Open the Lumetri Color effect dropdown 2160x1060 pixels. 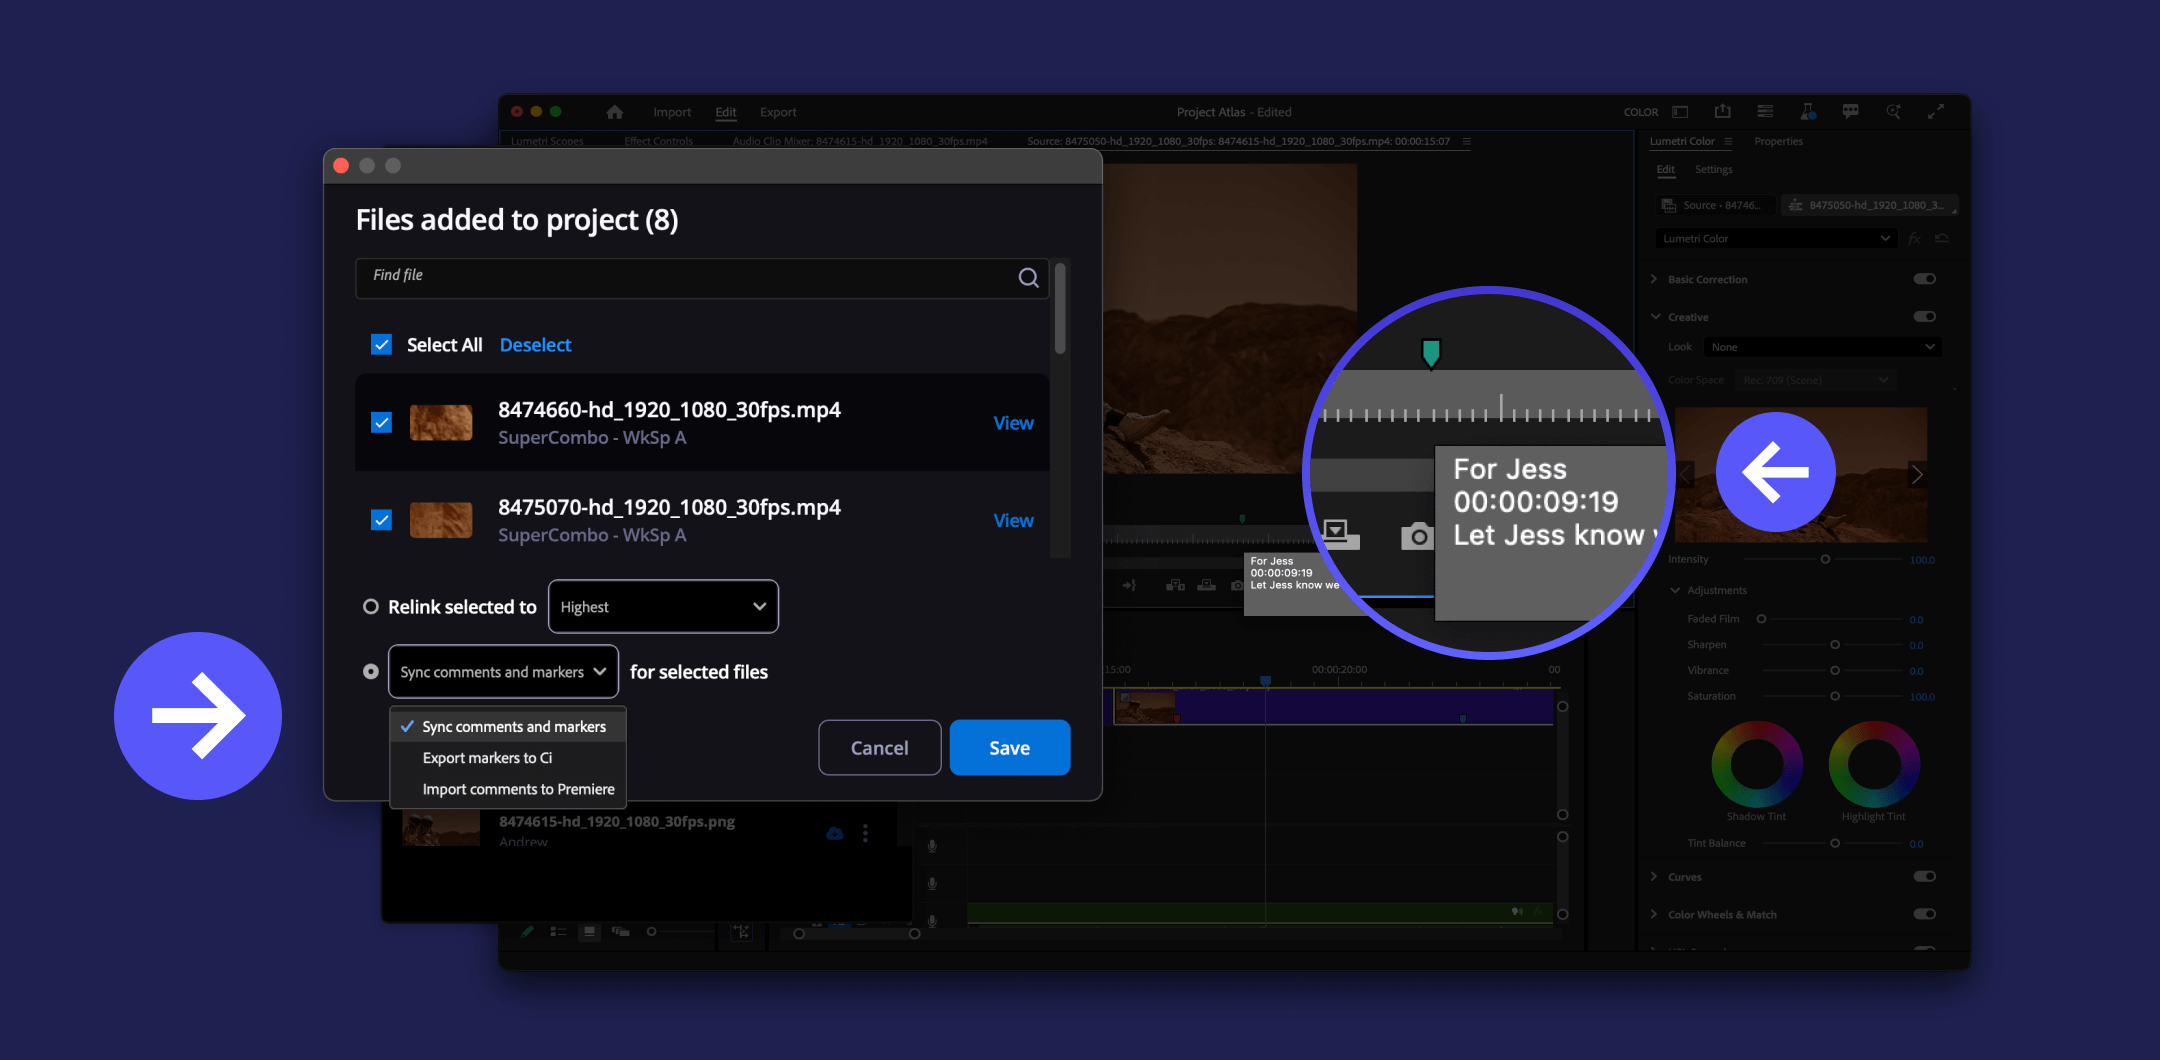(1776, 239)
